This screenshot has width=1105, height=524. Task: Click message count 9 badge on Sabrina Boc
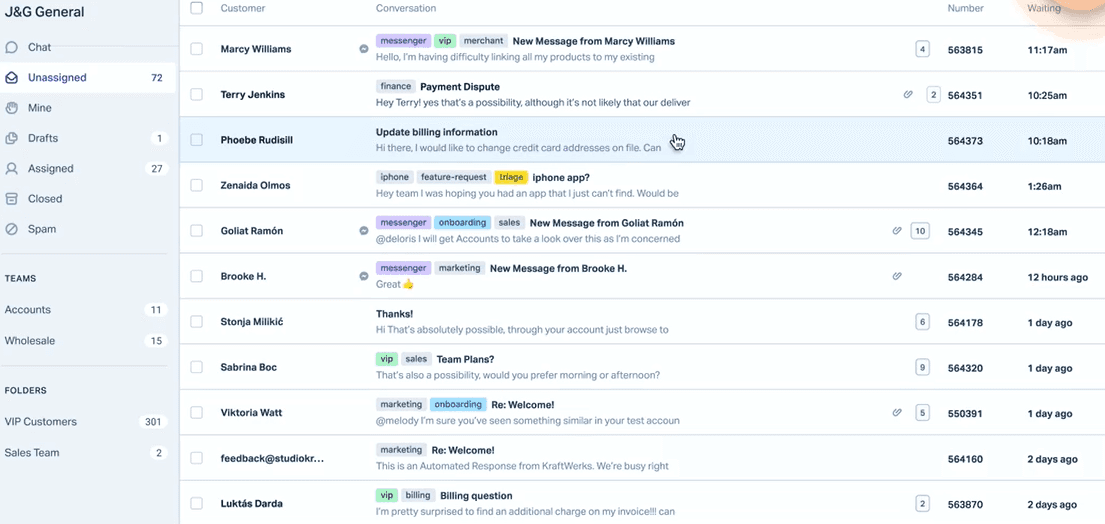coord(922,367)
